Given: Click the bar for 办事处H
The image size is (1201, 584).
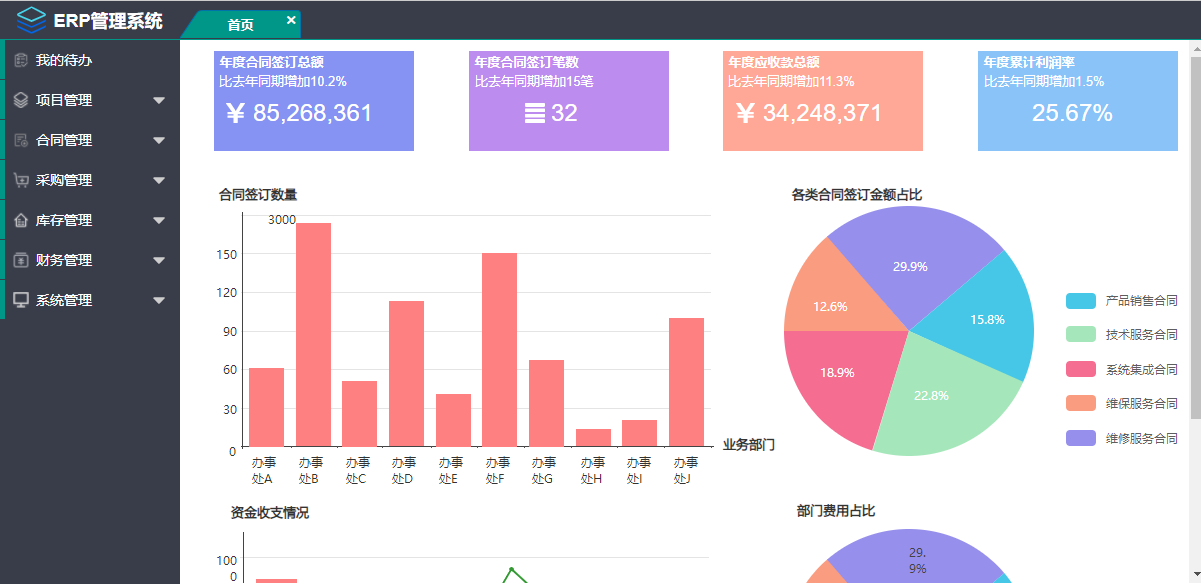Looking at the screenshot, I should point(593,438).
